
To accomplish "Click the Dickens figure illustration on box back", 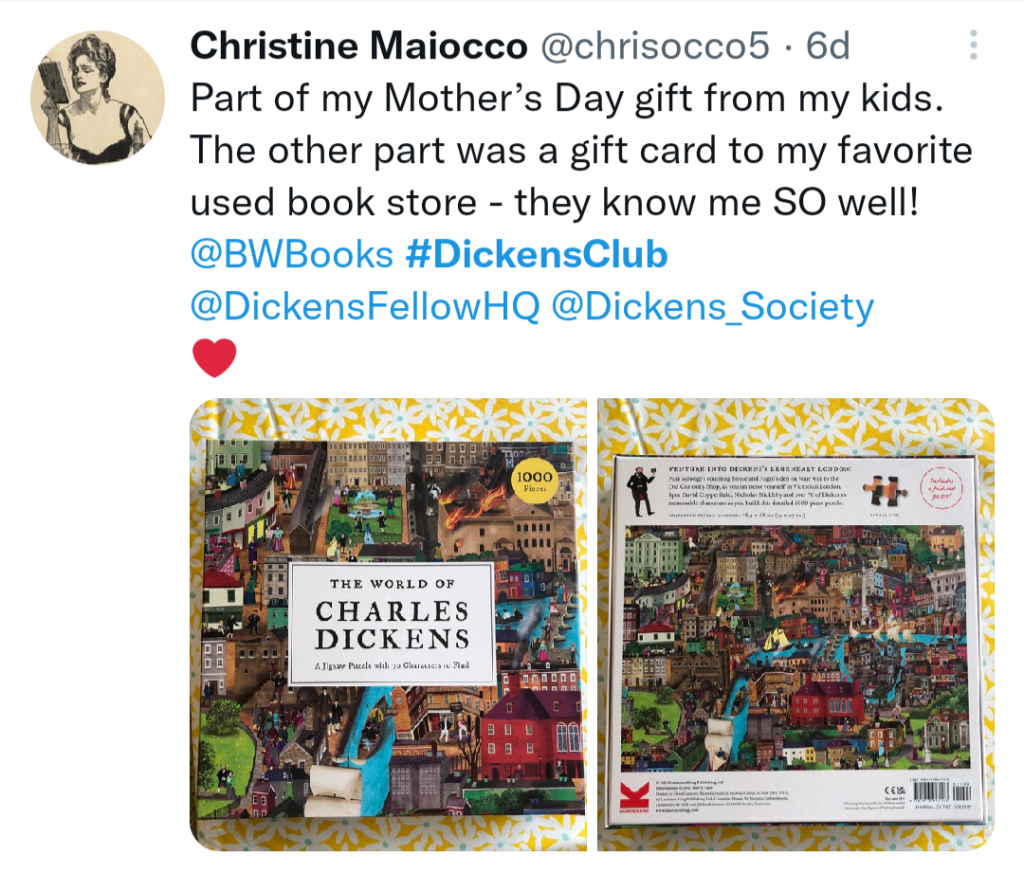I will pyautogui.click(x=641, y=491).
